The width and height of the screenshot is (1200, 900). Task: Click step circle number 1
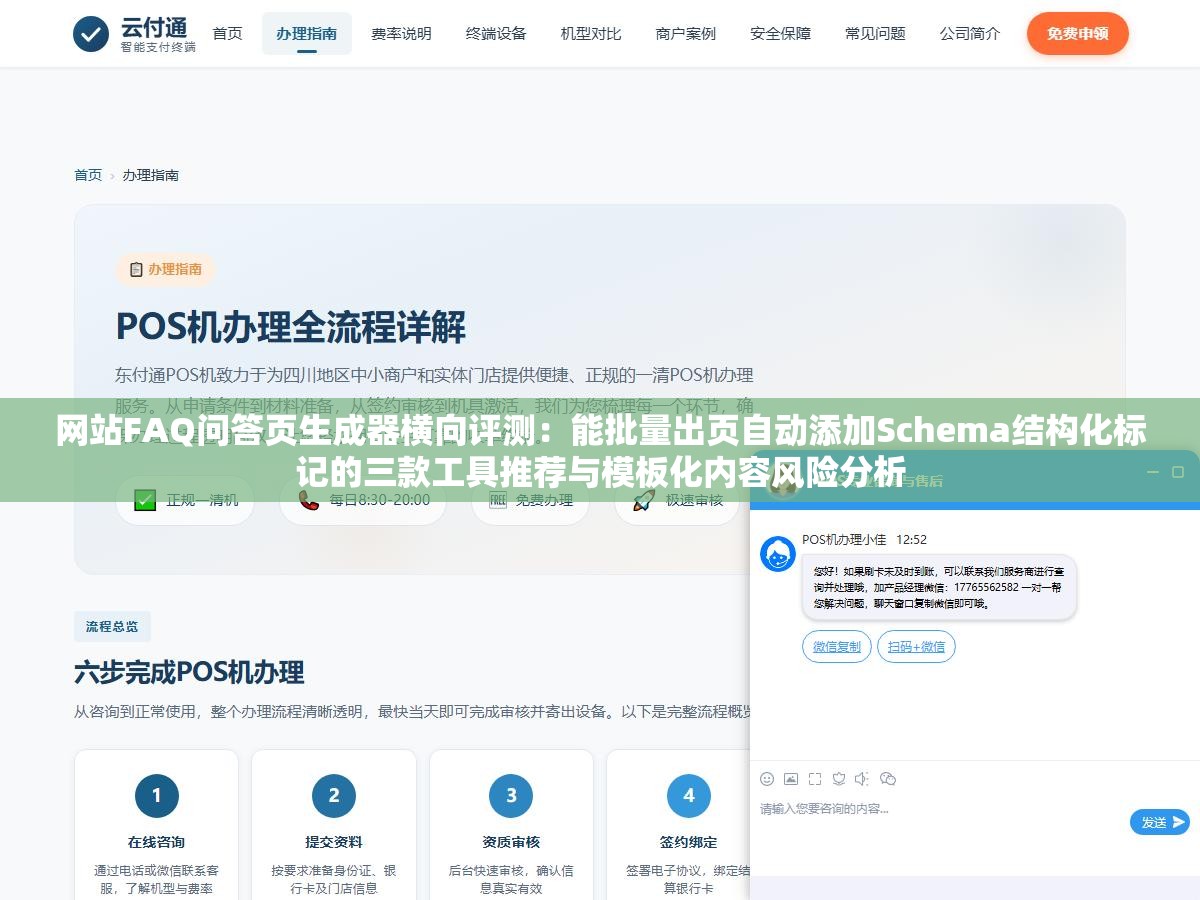(x=156, y=796)
